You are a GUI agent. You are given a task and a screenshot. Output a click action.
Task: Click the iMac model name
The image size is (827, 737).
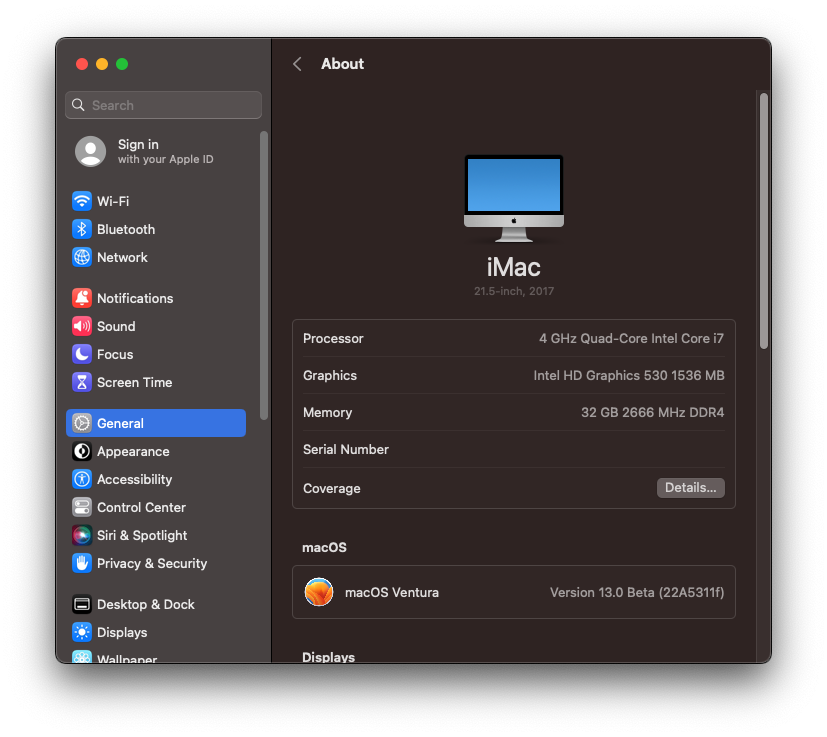tap(514, 267)
